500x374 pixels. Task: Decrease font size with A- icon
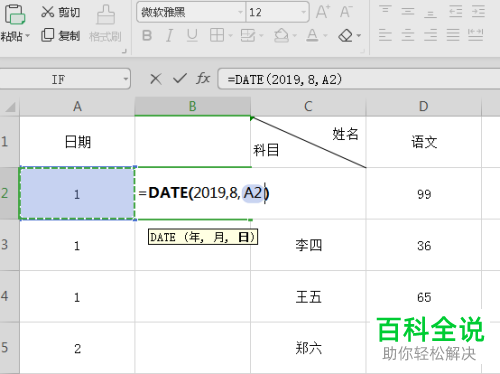click(346, 12)
